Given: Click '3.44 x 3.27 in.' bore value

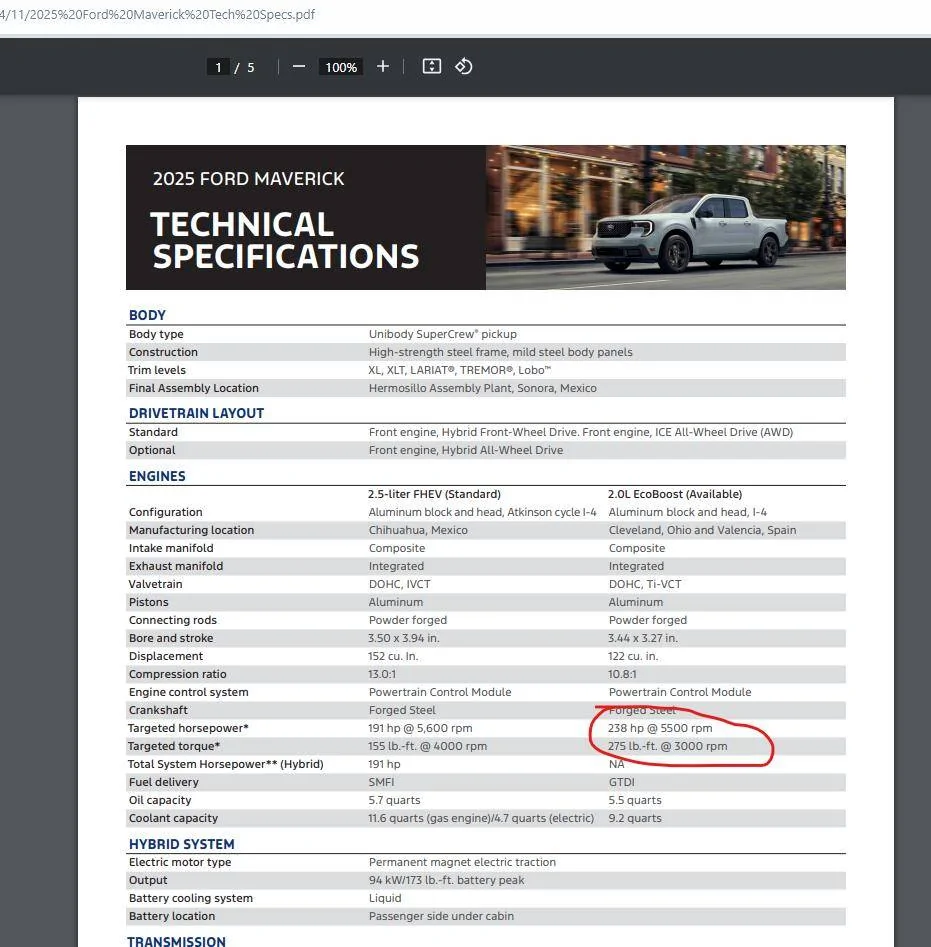Looking at the screenshot, I should (643, 638).
